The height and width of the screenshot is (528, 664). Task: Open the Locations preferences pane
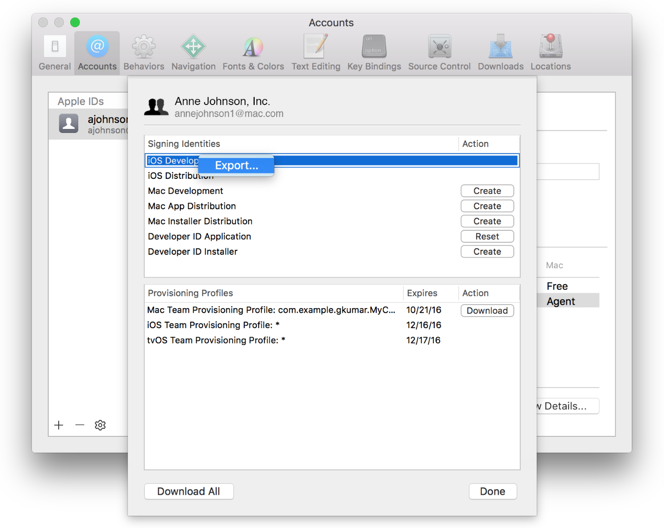pos(551,53)
